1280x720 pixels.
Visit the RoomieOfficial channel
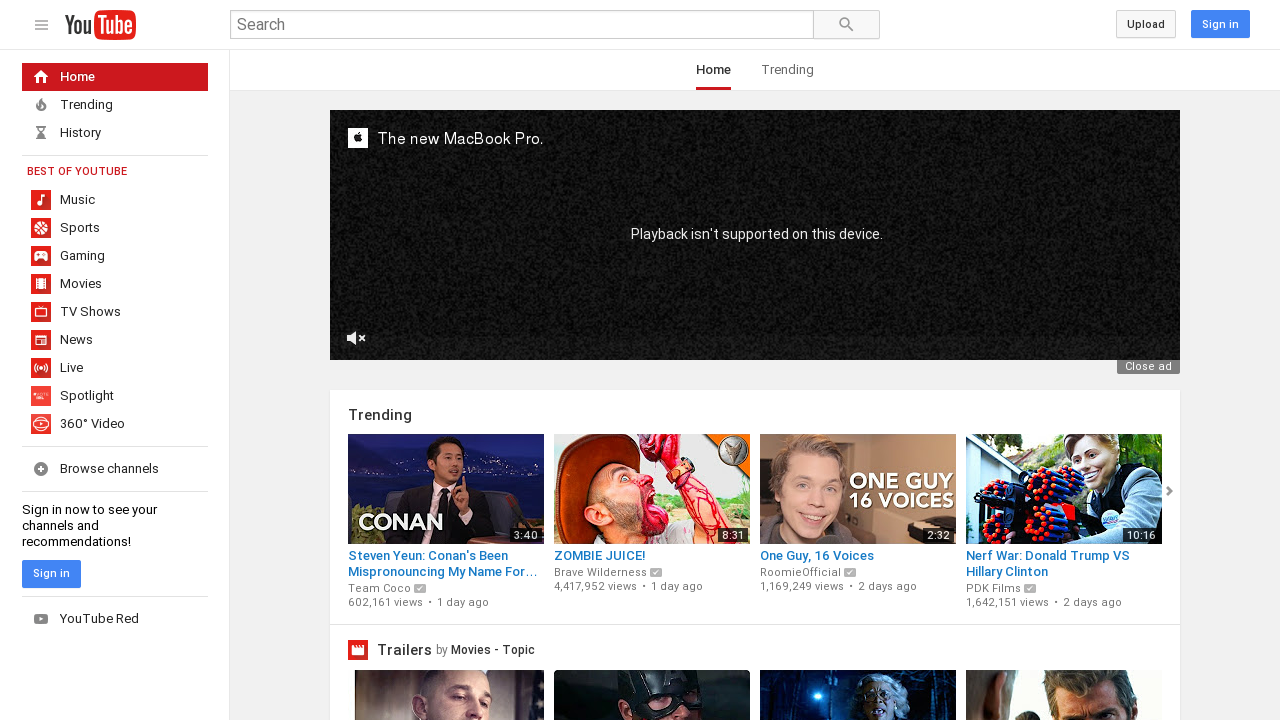pos(800,572)
